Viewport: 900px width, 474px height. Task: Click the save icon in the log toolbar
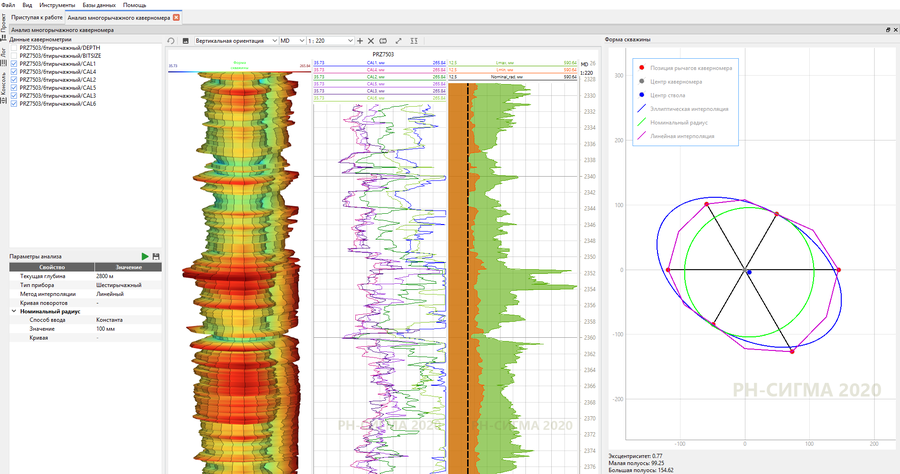[183, 40]
